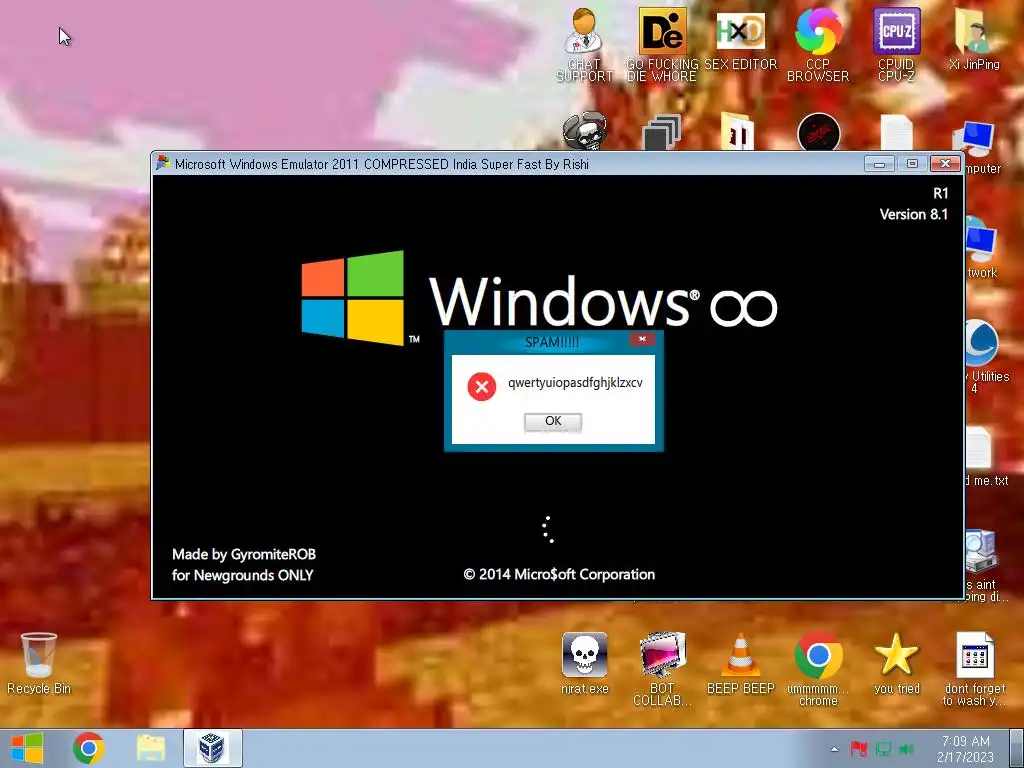
Task: Show hidden system tray icons
Action: 834,749
